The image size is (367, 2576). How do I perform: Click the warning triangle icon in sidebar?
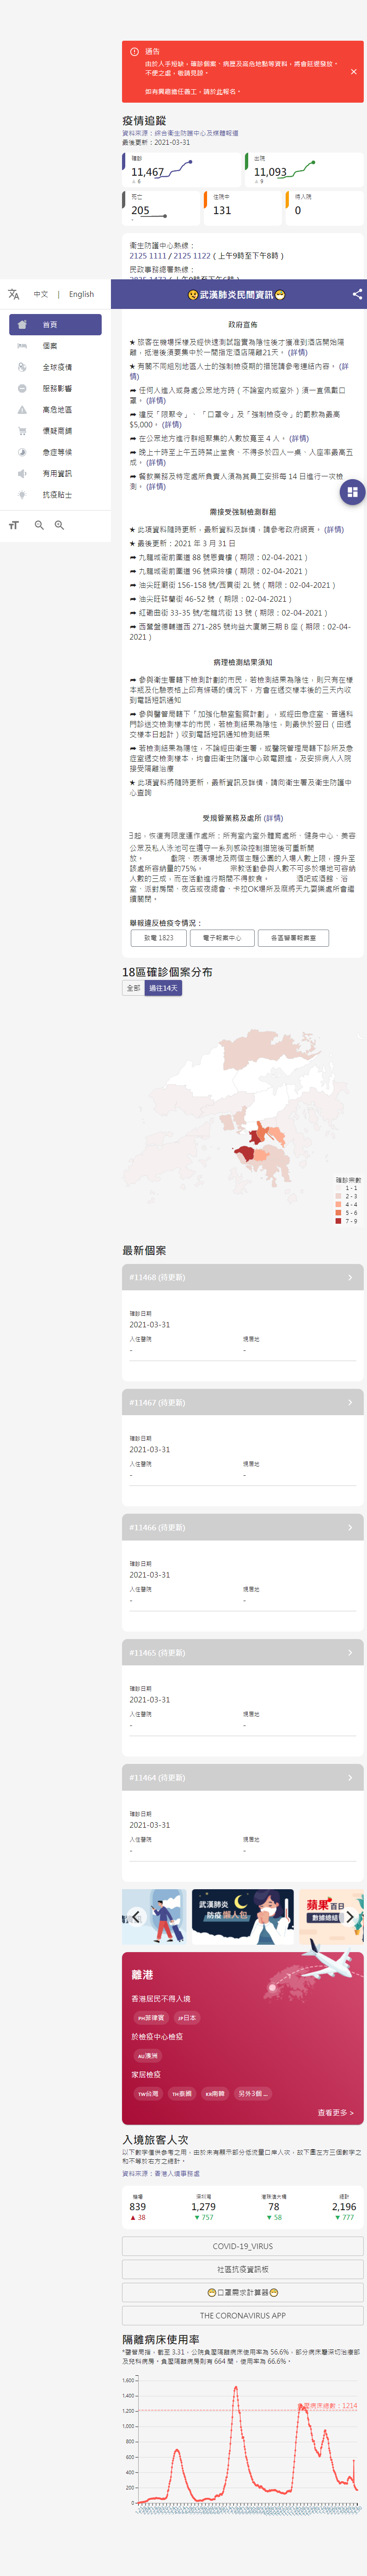pos(22,410)
